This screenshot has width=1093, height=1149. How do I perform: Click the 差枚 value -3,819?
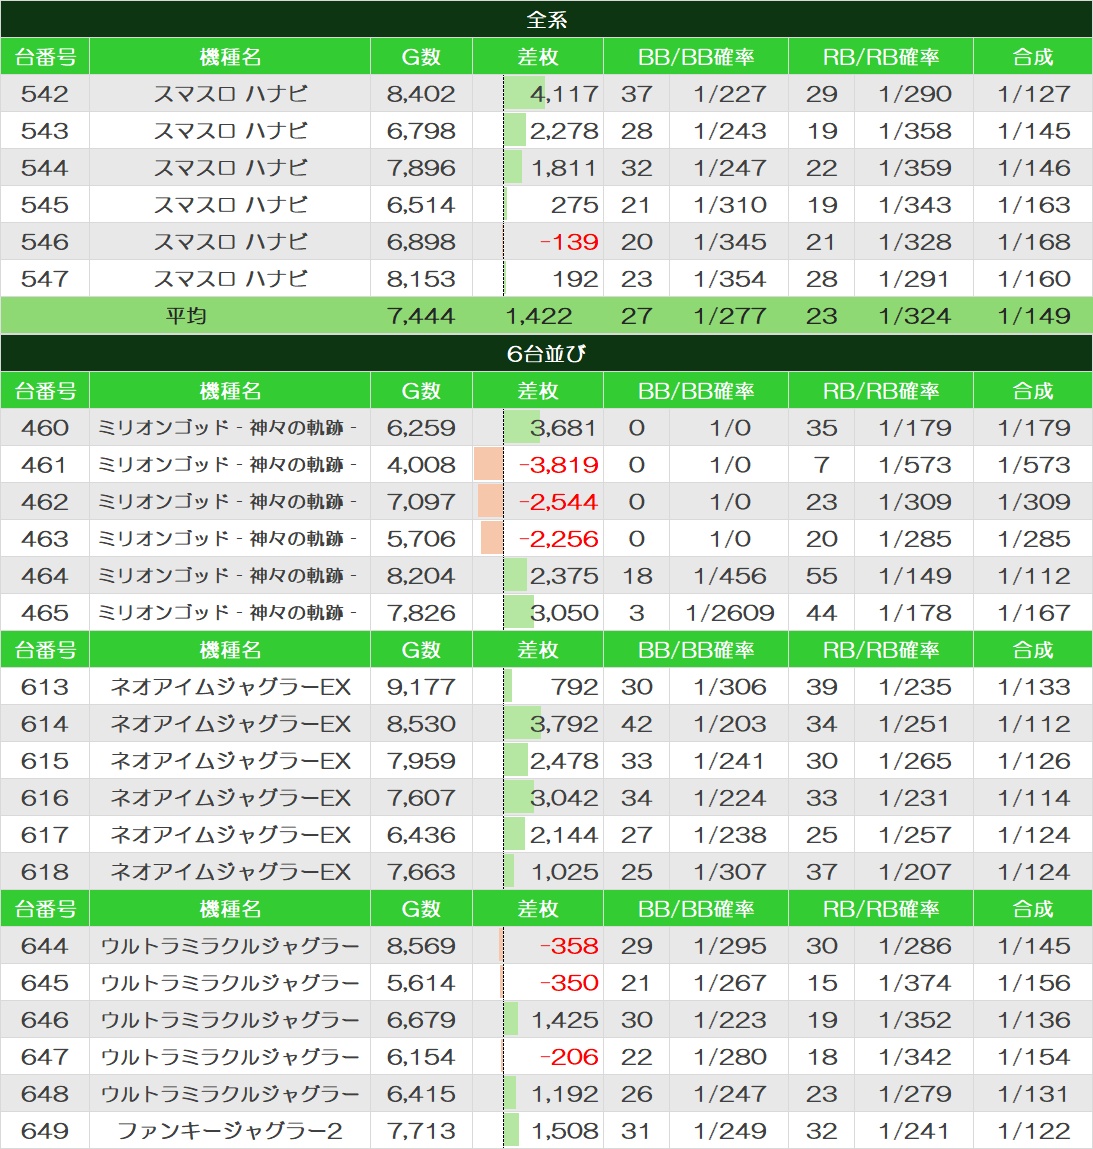click(x=558, y=465)
